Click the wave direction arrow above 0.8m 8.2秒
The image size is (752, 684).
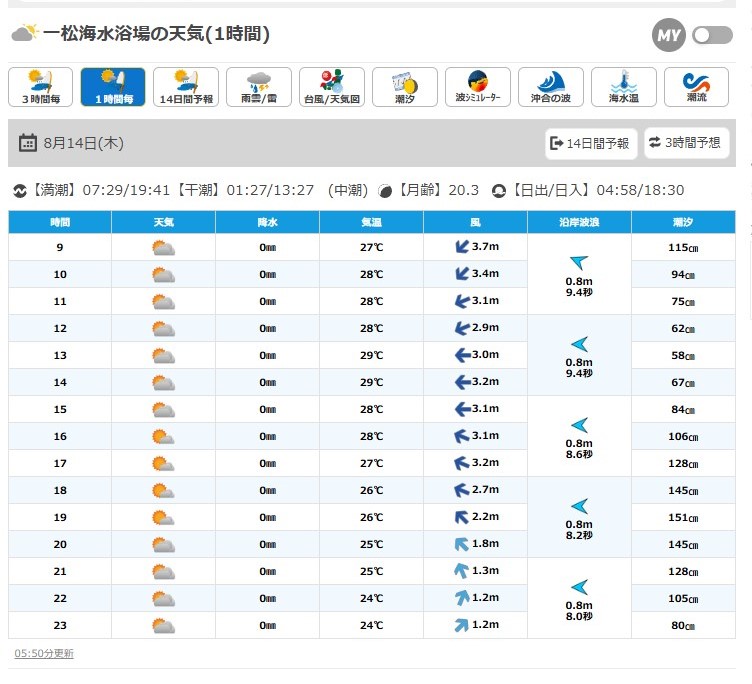click(x=579, y=506)
